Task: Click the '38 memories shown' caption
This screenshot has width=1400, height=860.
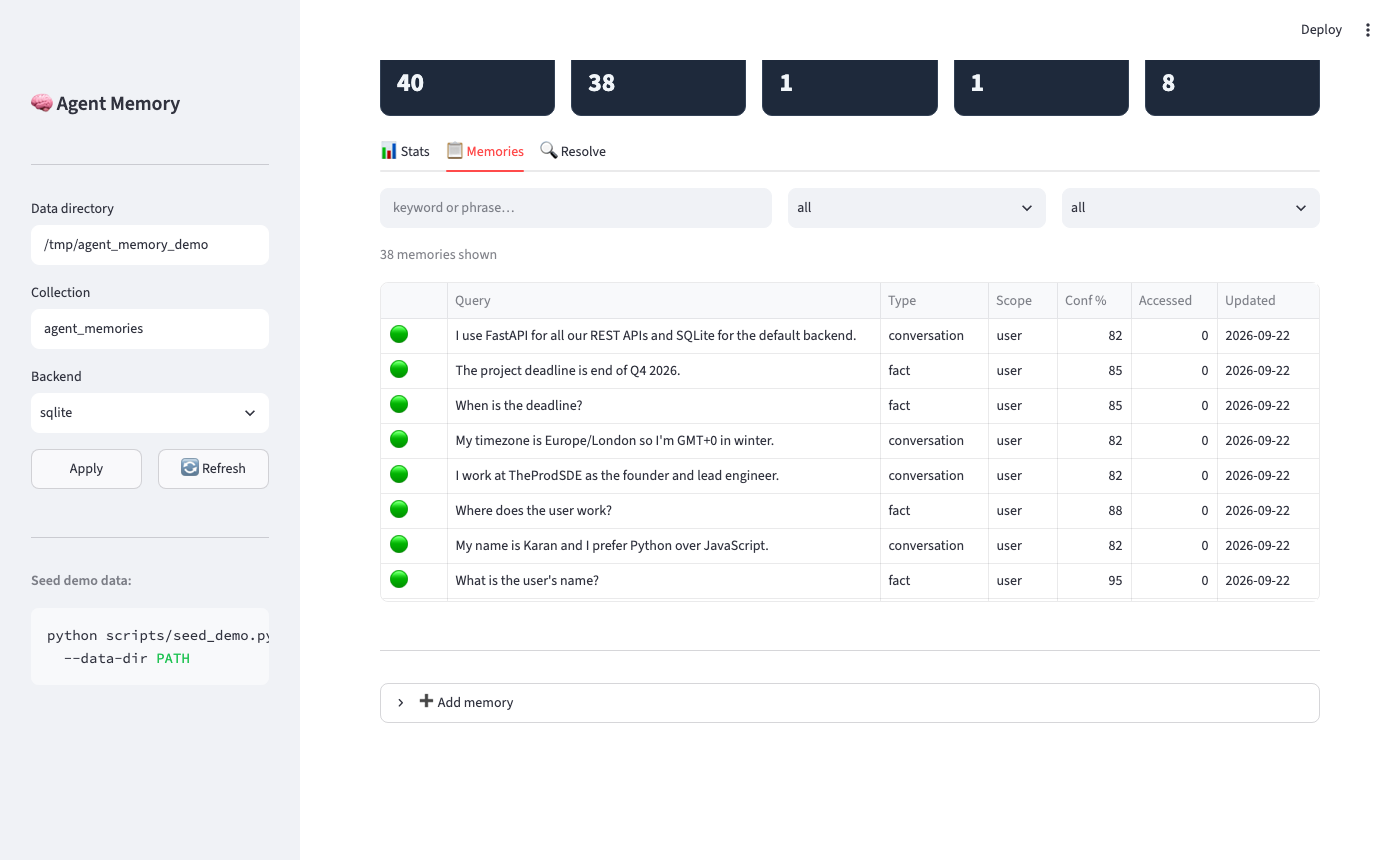Action: (438, 254)
